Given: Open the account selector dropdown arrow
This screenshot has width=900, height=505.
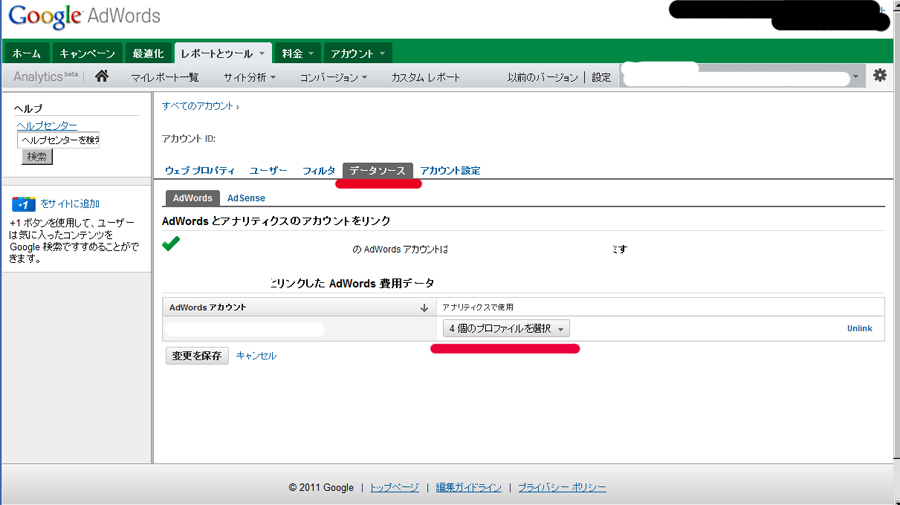Looking at the screenshot, I should click(855, 76).
